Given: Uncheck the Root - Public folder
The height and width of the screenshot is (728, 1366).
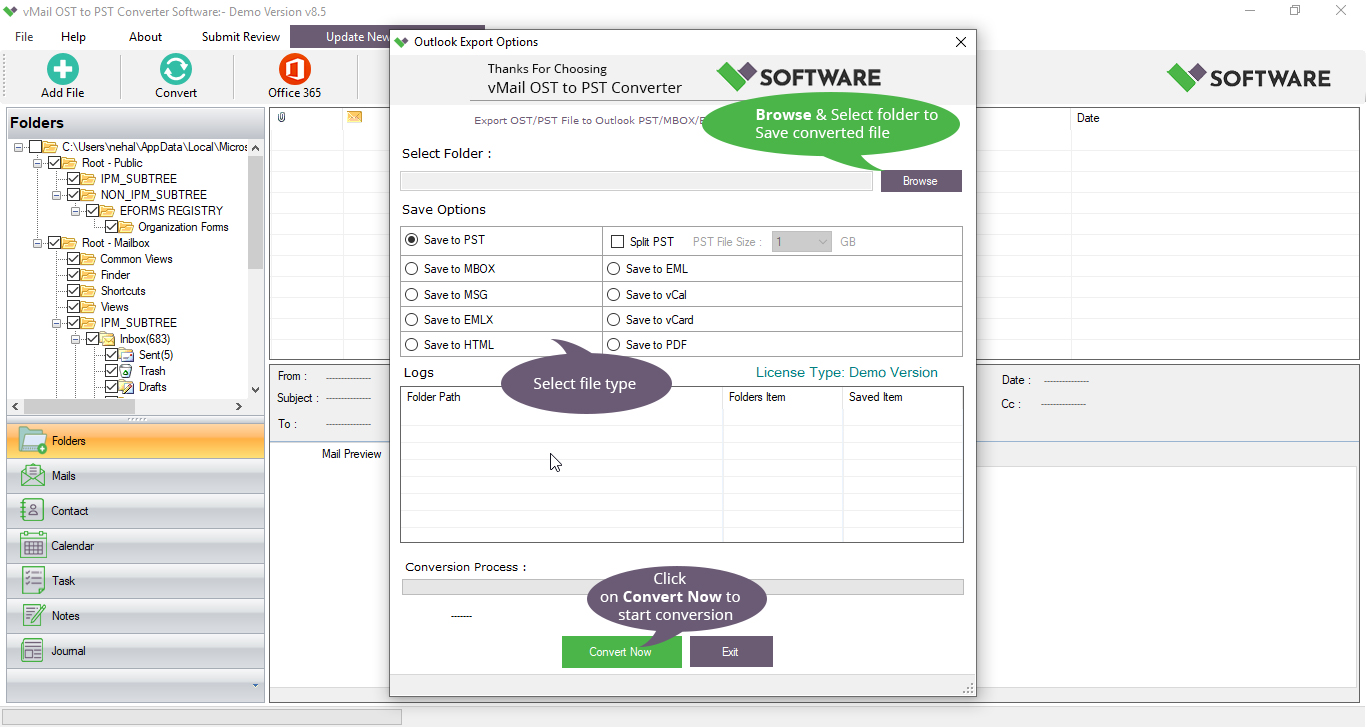Looking at the screenshot, I should click(55, 163).
